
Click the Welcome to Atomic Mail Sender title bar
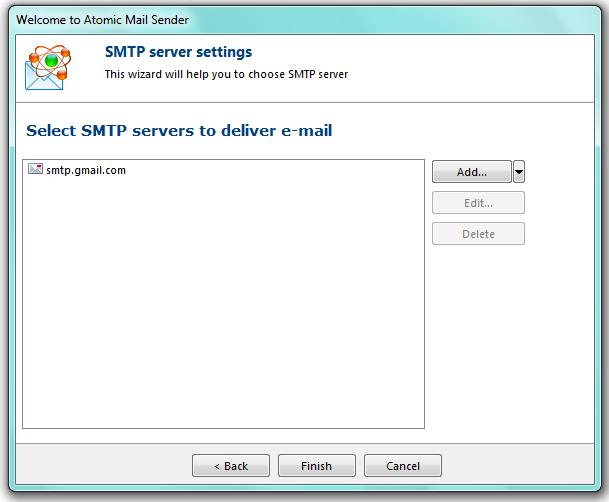pyautogui.click(x=102, y=20)
